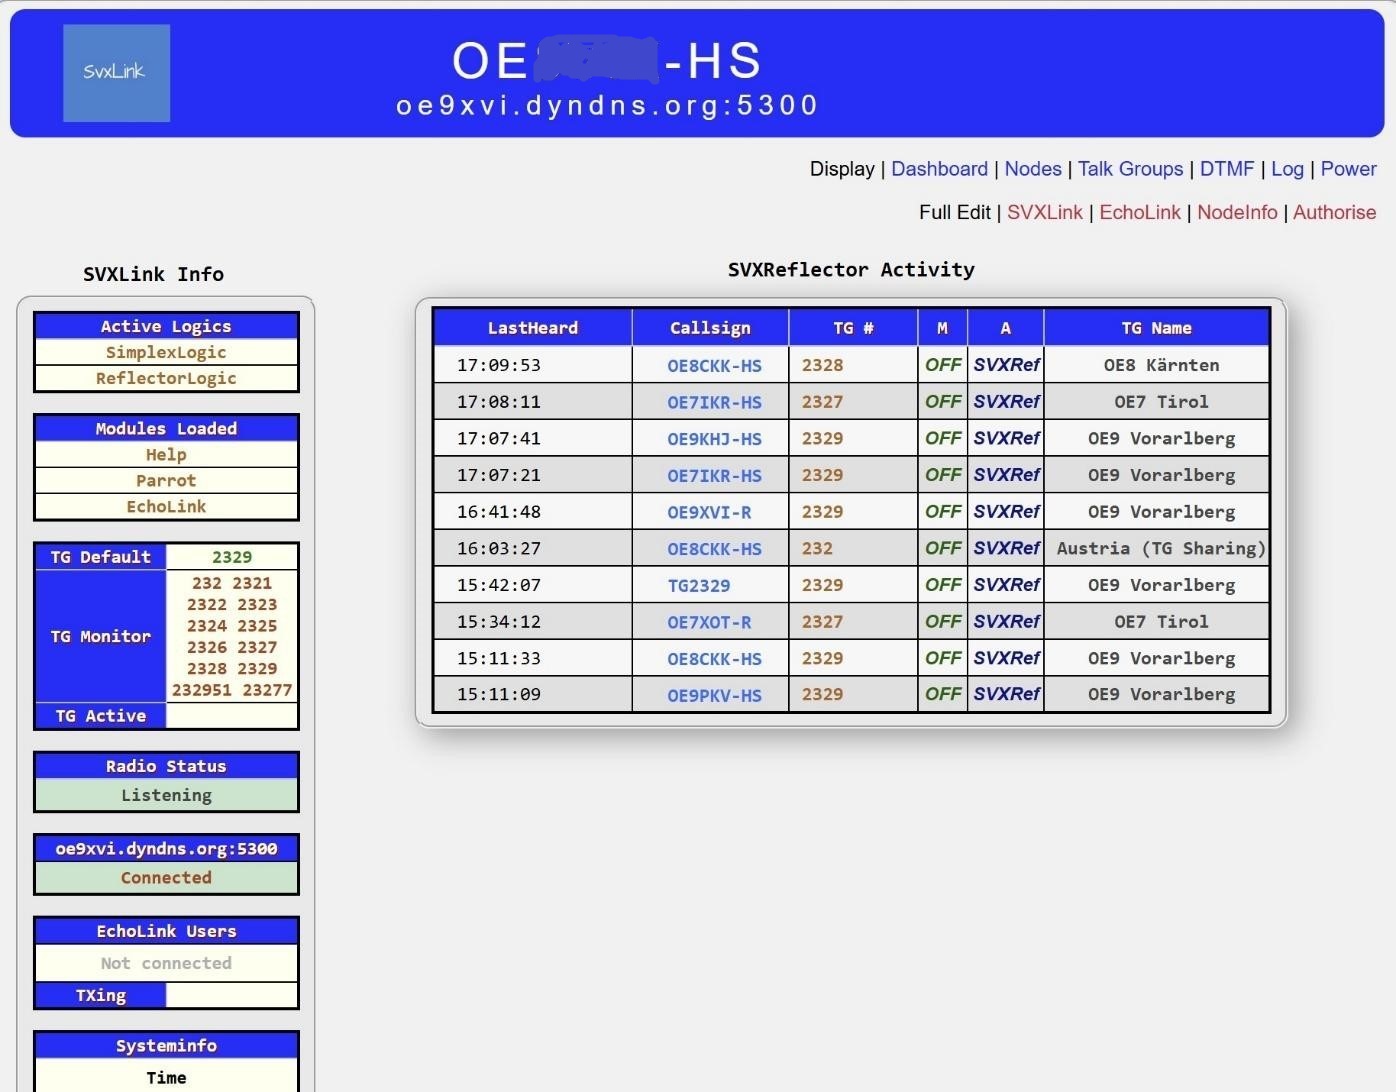Image resolution: width=1396 pixels, height=1092 pixels.
Task: Open callsign OE9KHJ-HS in activity table
Action: (x=714, y=439)
